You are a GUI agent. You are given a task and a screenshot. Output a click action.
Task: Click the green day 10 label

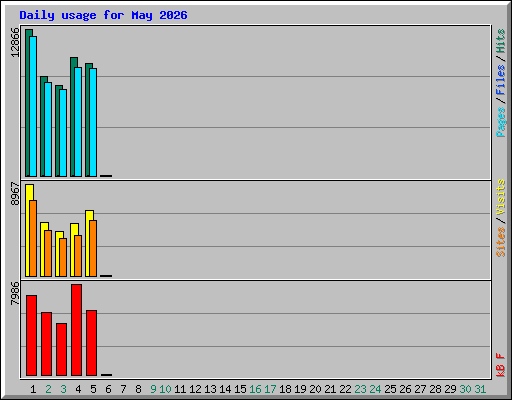click(165, 389)
